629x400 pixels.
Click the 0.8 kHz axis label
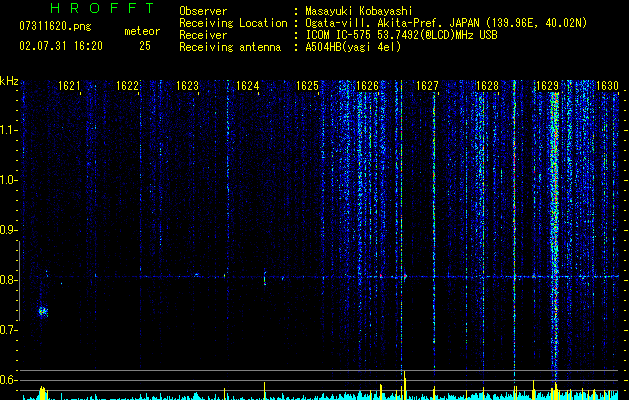pyautogui.click(x=8, y=280)
